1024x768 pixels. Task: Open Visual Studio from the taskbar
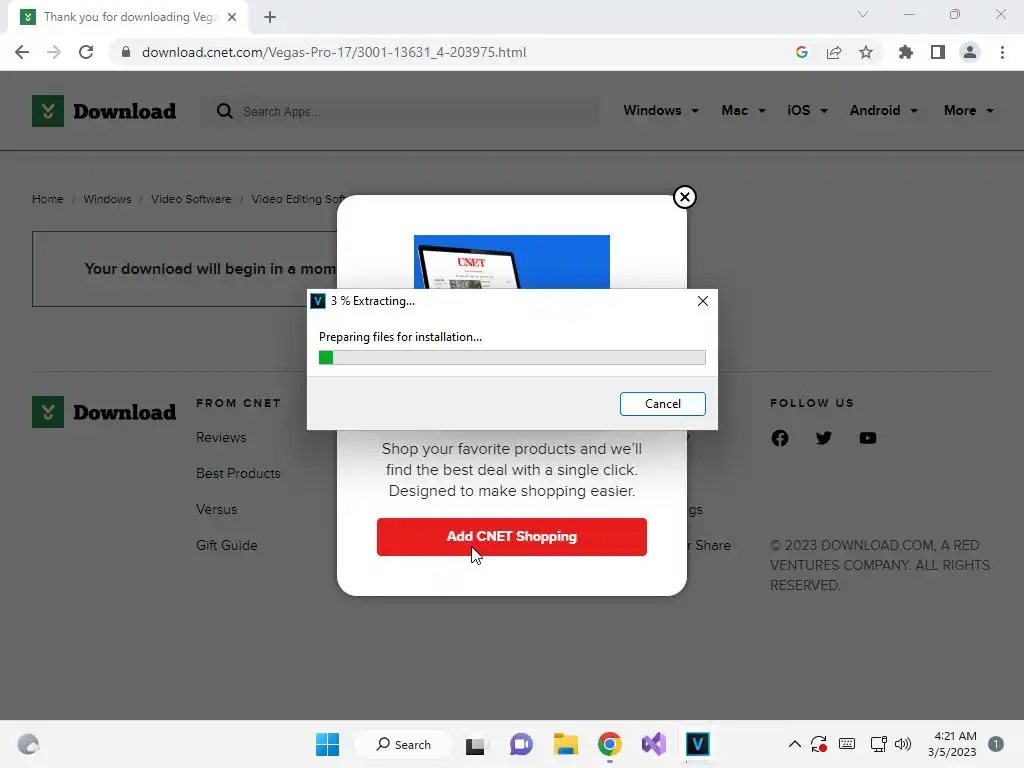(x=654, y=744)
